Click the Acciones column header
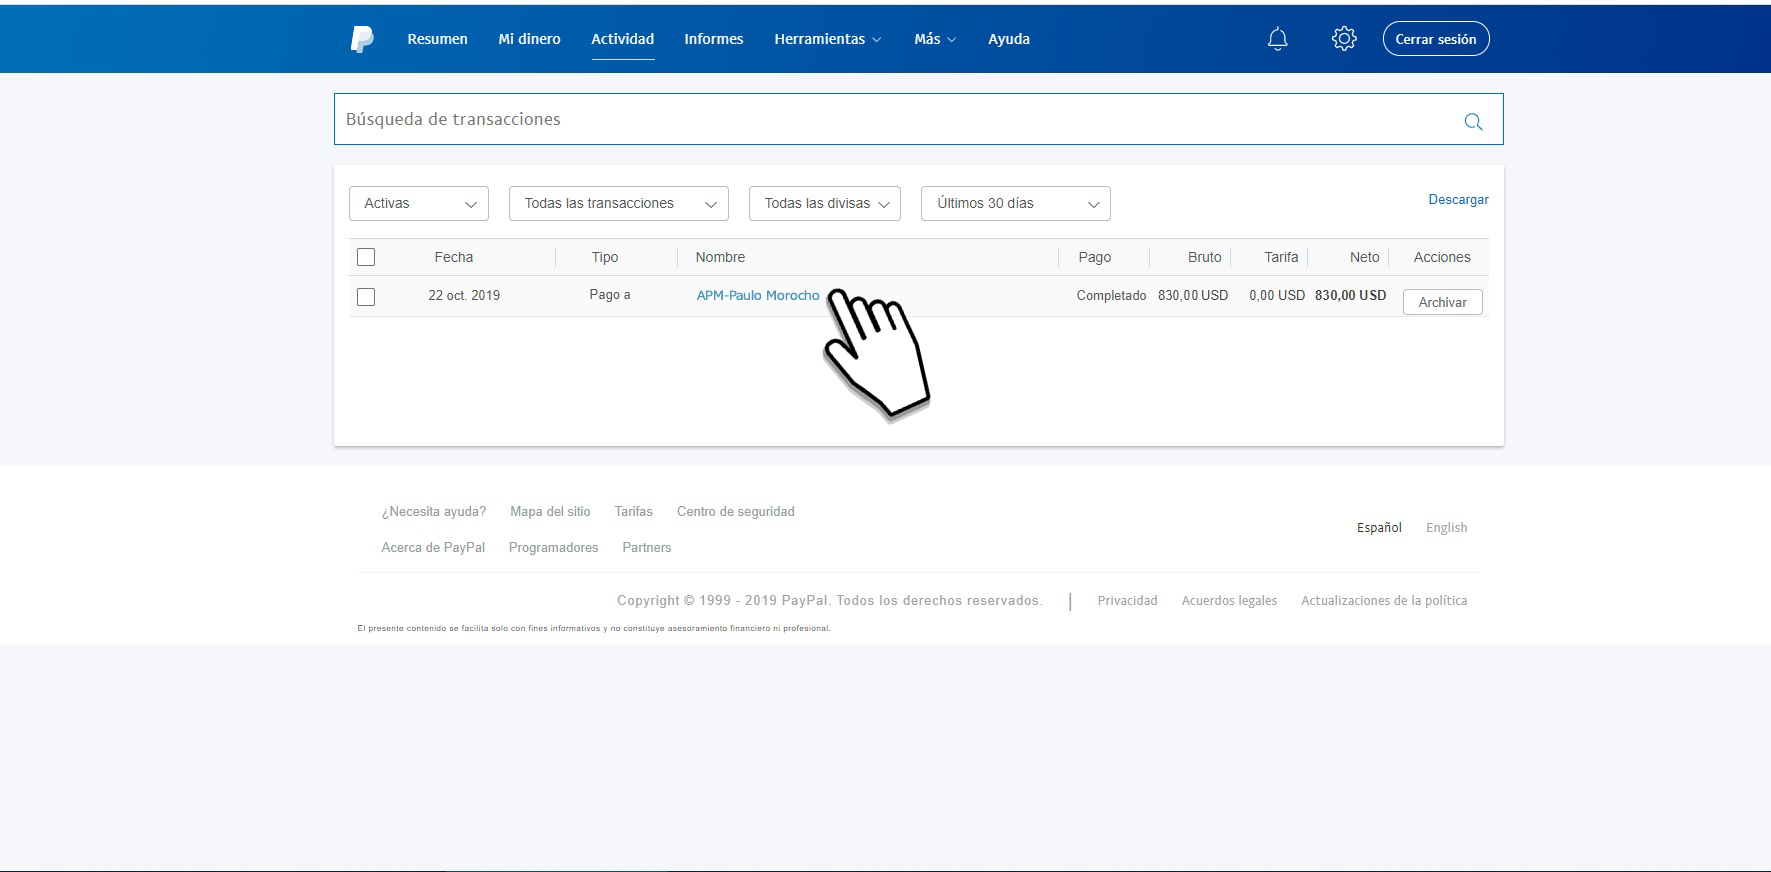The width and height of the screenshot is (1771, 872). pos(1442,257)
